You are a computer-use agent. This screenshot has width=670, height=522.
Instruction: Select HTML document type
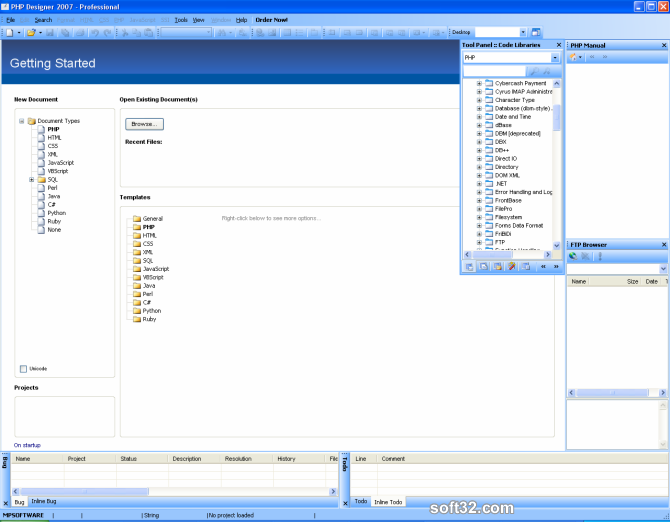click(54, 138)
